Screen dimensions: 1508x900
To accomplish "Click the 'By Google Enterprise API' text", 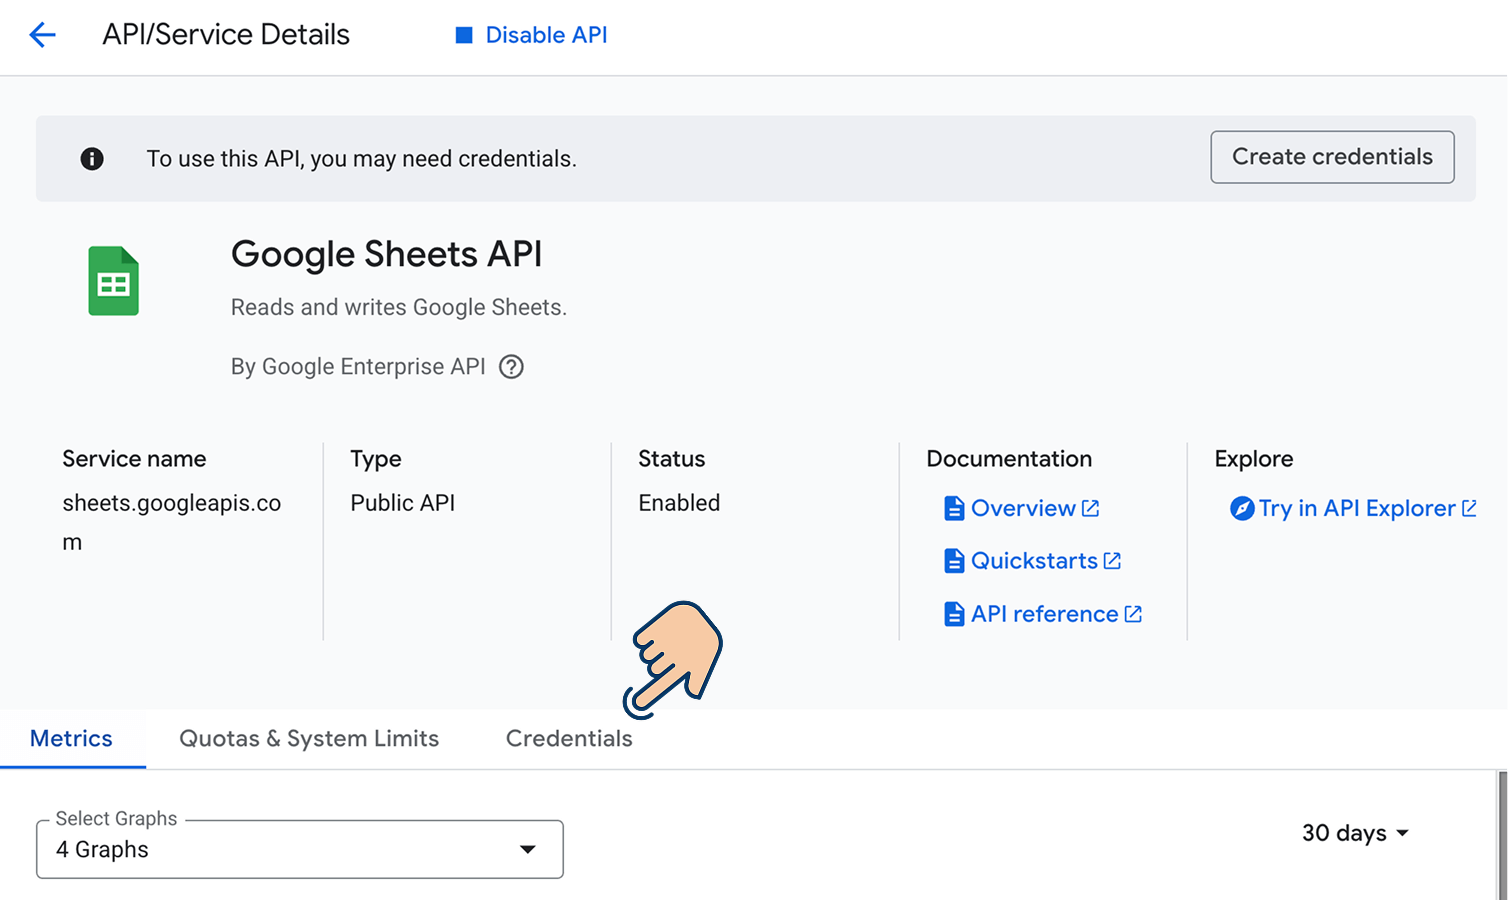I will pyautogui.click(x=358, y=367).
